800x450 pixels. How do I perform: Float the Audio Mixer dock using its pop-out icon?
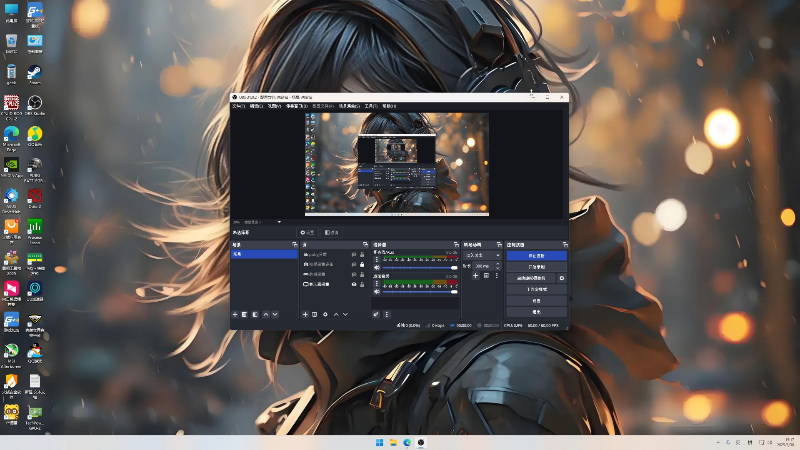456,245
